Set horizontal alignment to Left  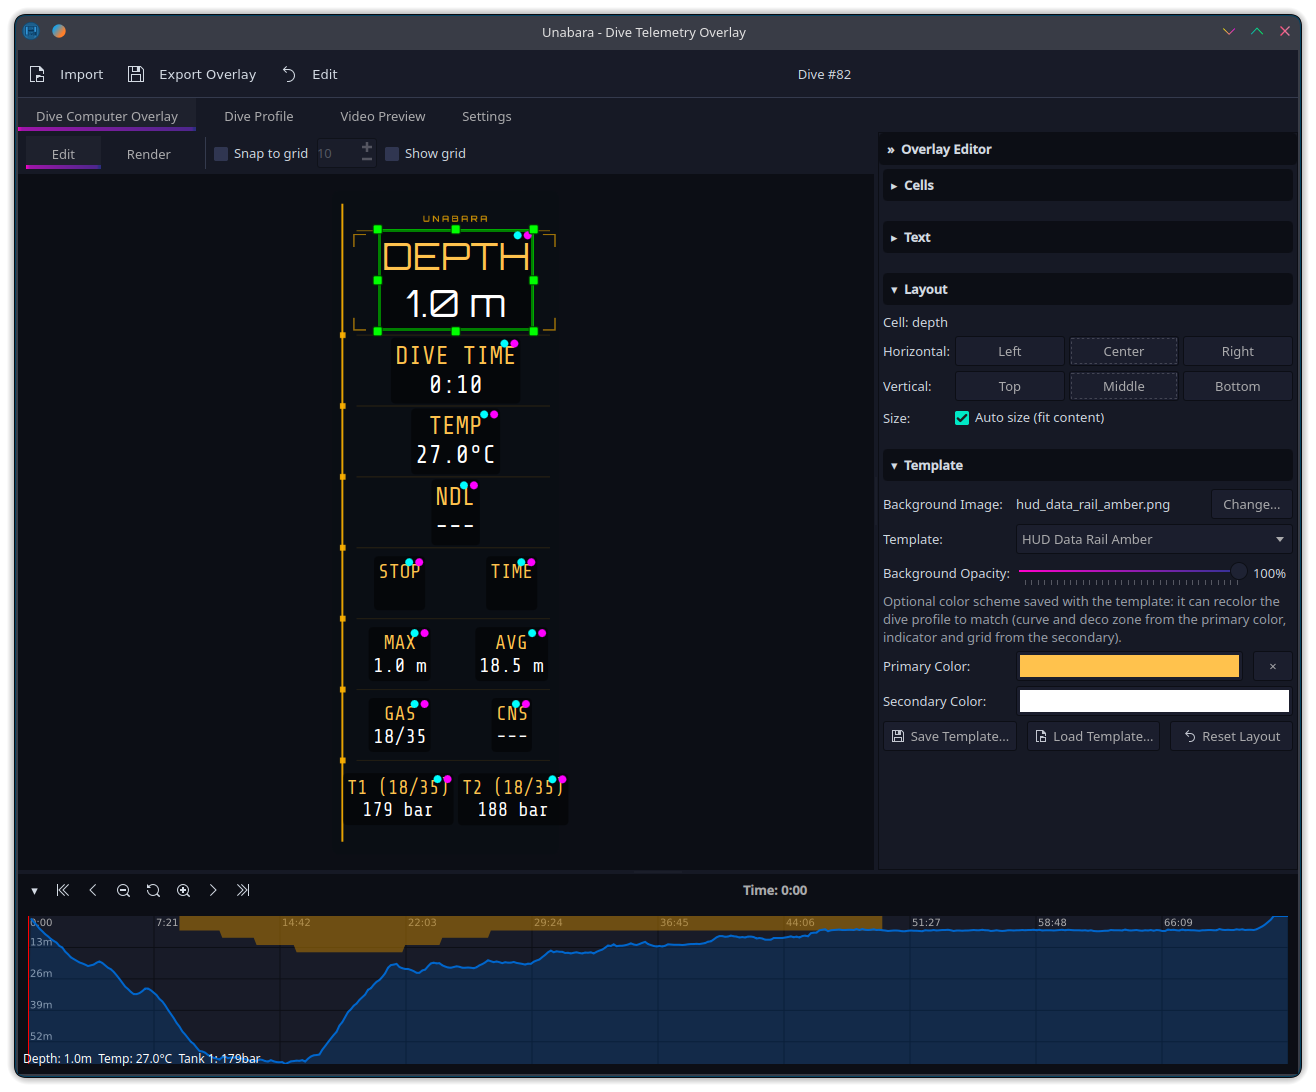click(x=1009, y=351)
